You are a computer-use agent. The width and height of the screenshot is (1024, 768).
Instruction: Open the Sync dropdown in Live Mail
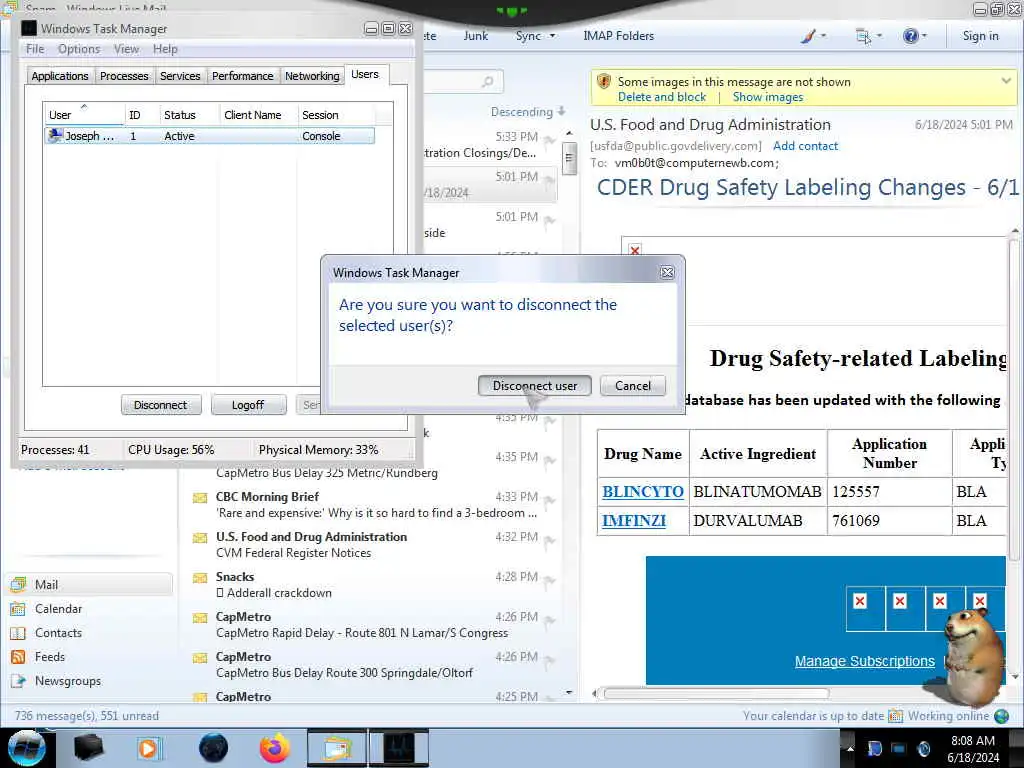pyautogui.click(x=535, y=36)
